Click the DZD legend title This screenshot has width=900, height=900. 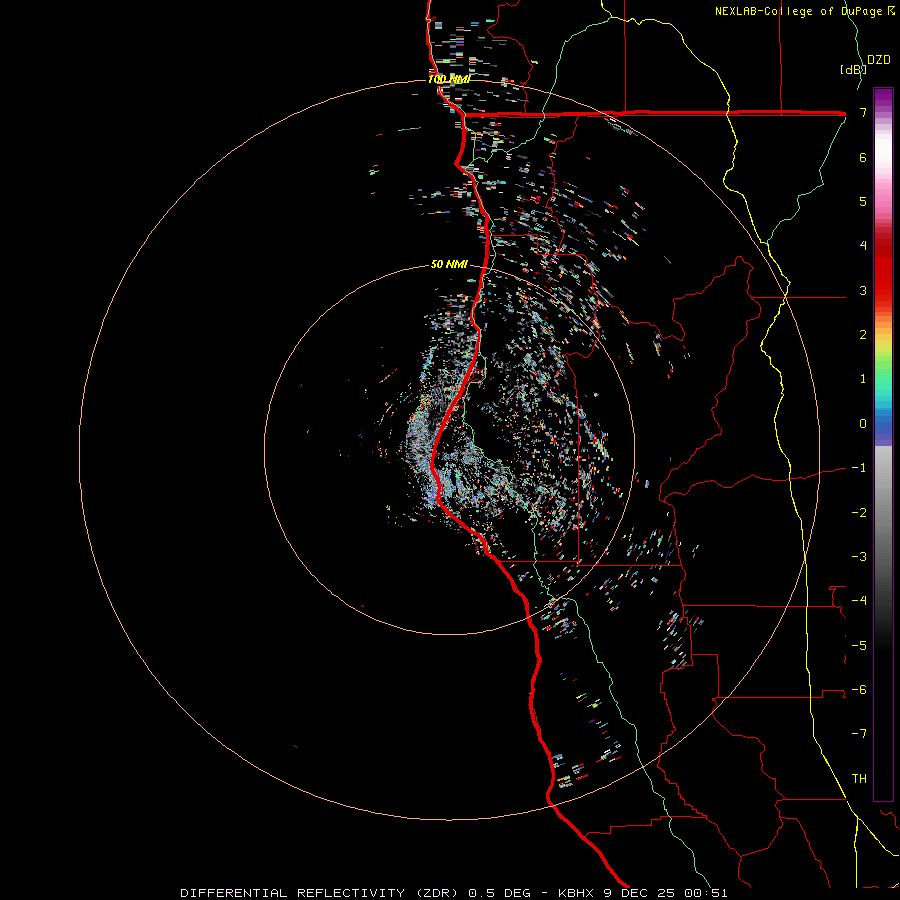click(879, 60)
